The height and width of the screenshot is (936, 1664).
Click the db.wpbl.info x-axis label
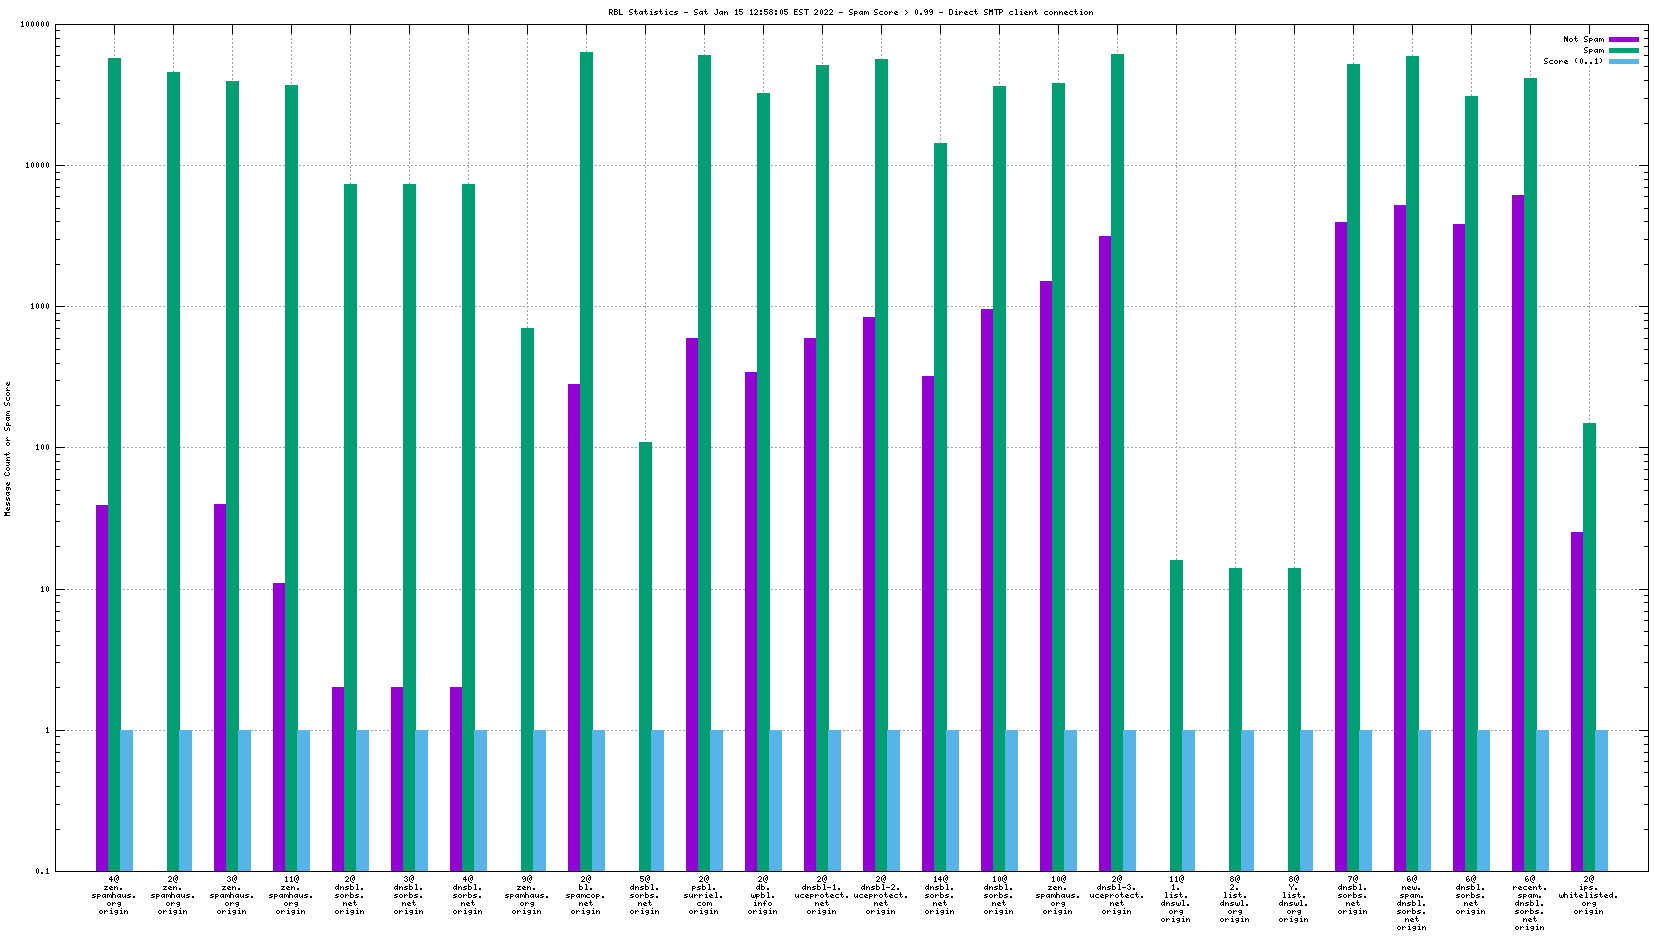pyautogui.click(x=763, y=895)
